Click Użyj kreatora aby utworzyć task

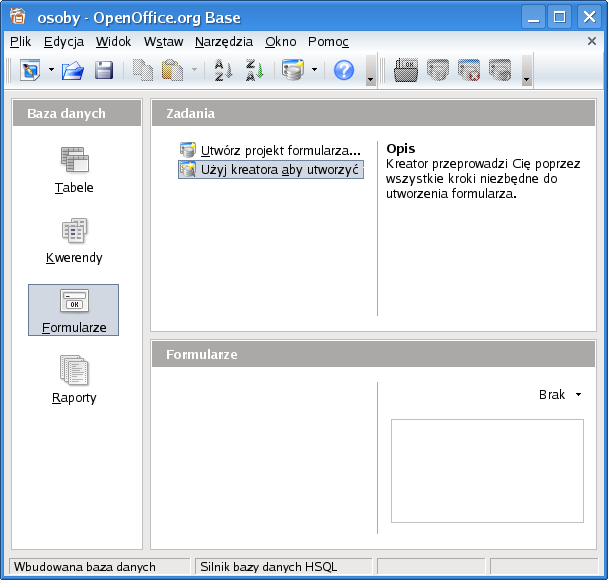[271, 170]
